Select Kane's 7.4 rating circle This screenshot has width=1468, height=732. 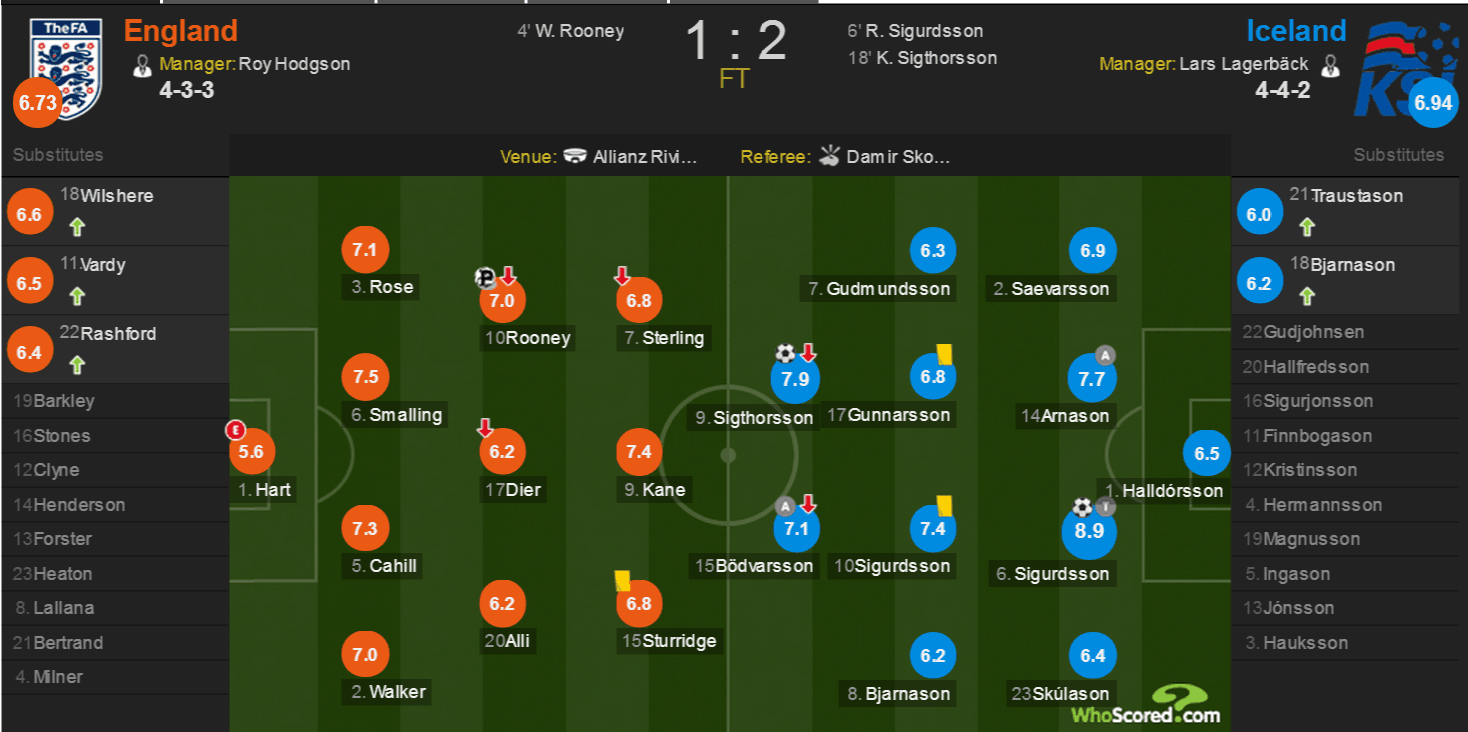639,452
